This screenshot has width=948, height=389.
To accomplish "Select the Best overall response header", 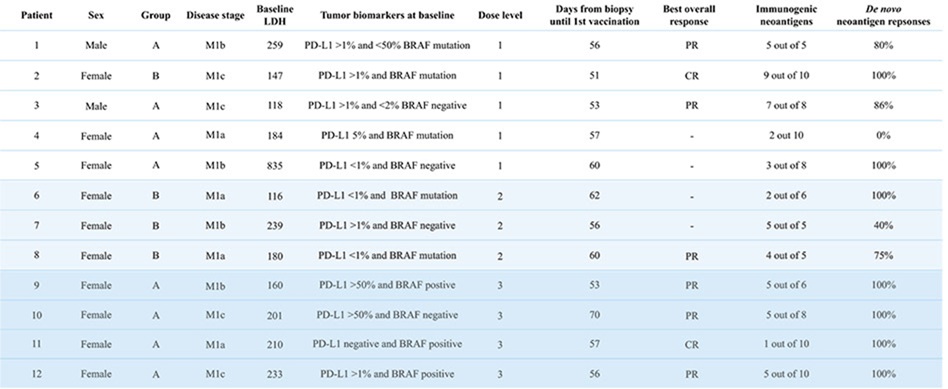I will [691, 15].
